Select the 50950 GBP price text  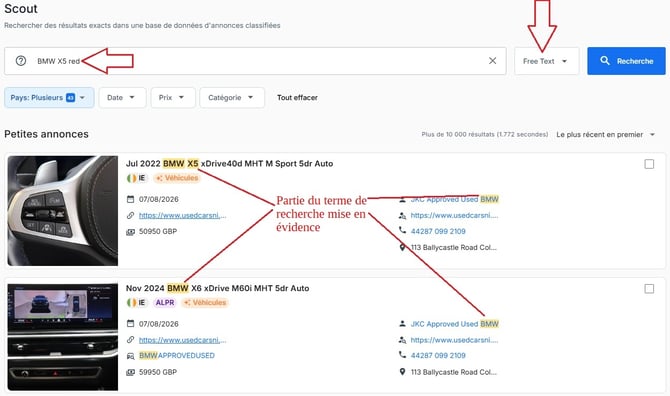158,232
